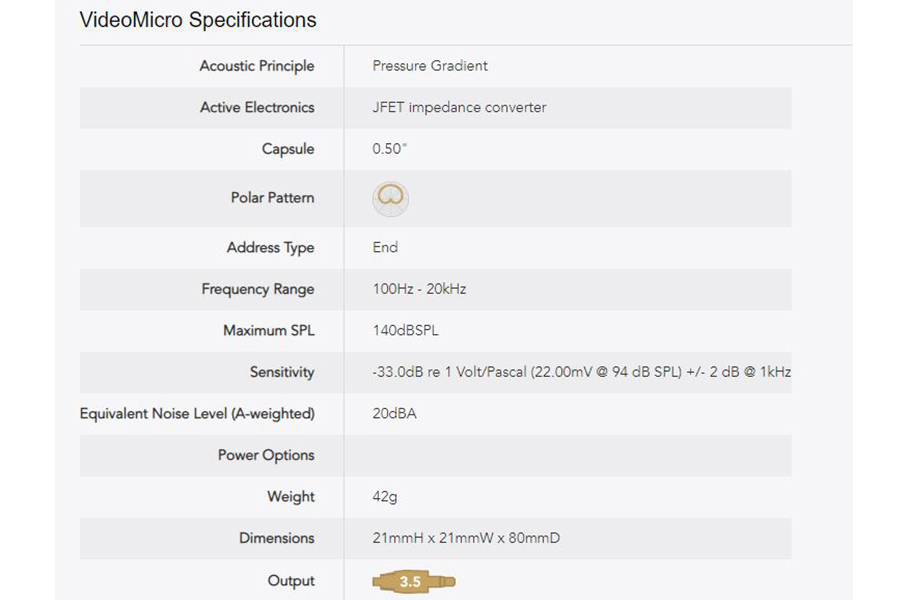Screen dimensions: 900x600
Task: Click the Capsule 0.50" value
Action: [x=389, y=149]
